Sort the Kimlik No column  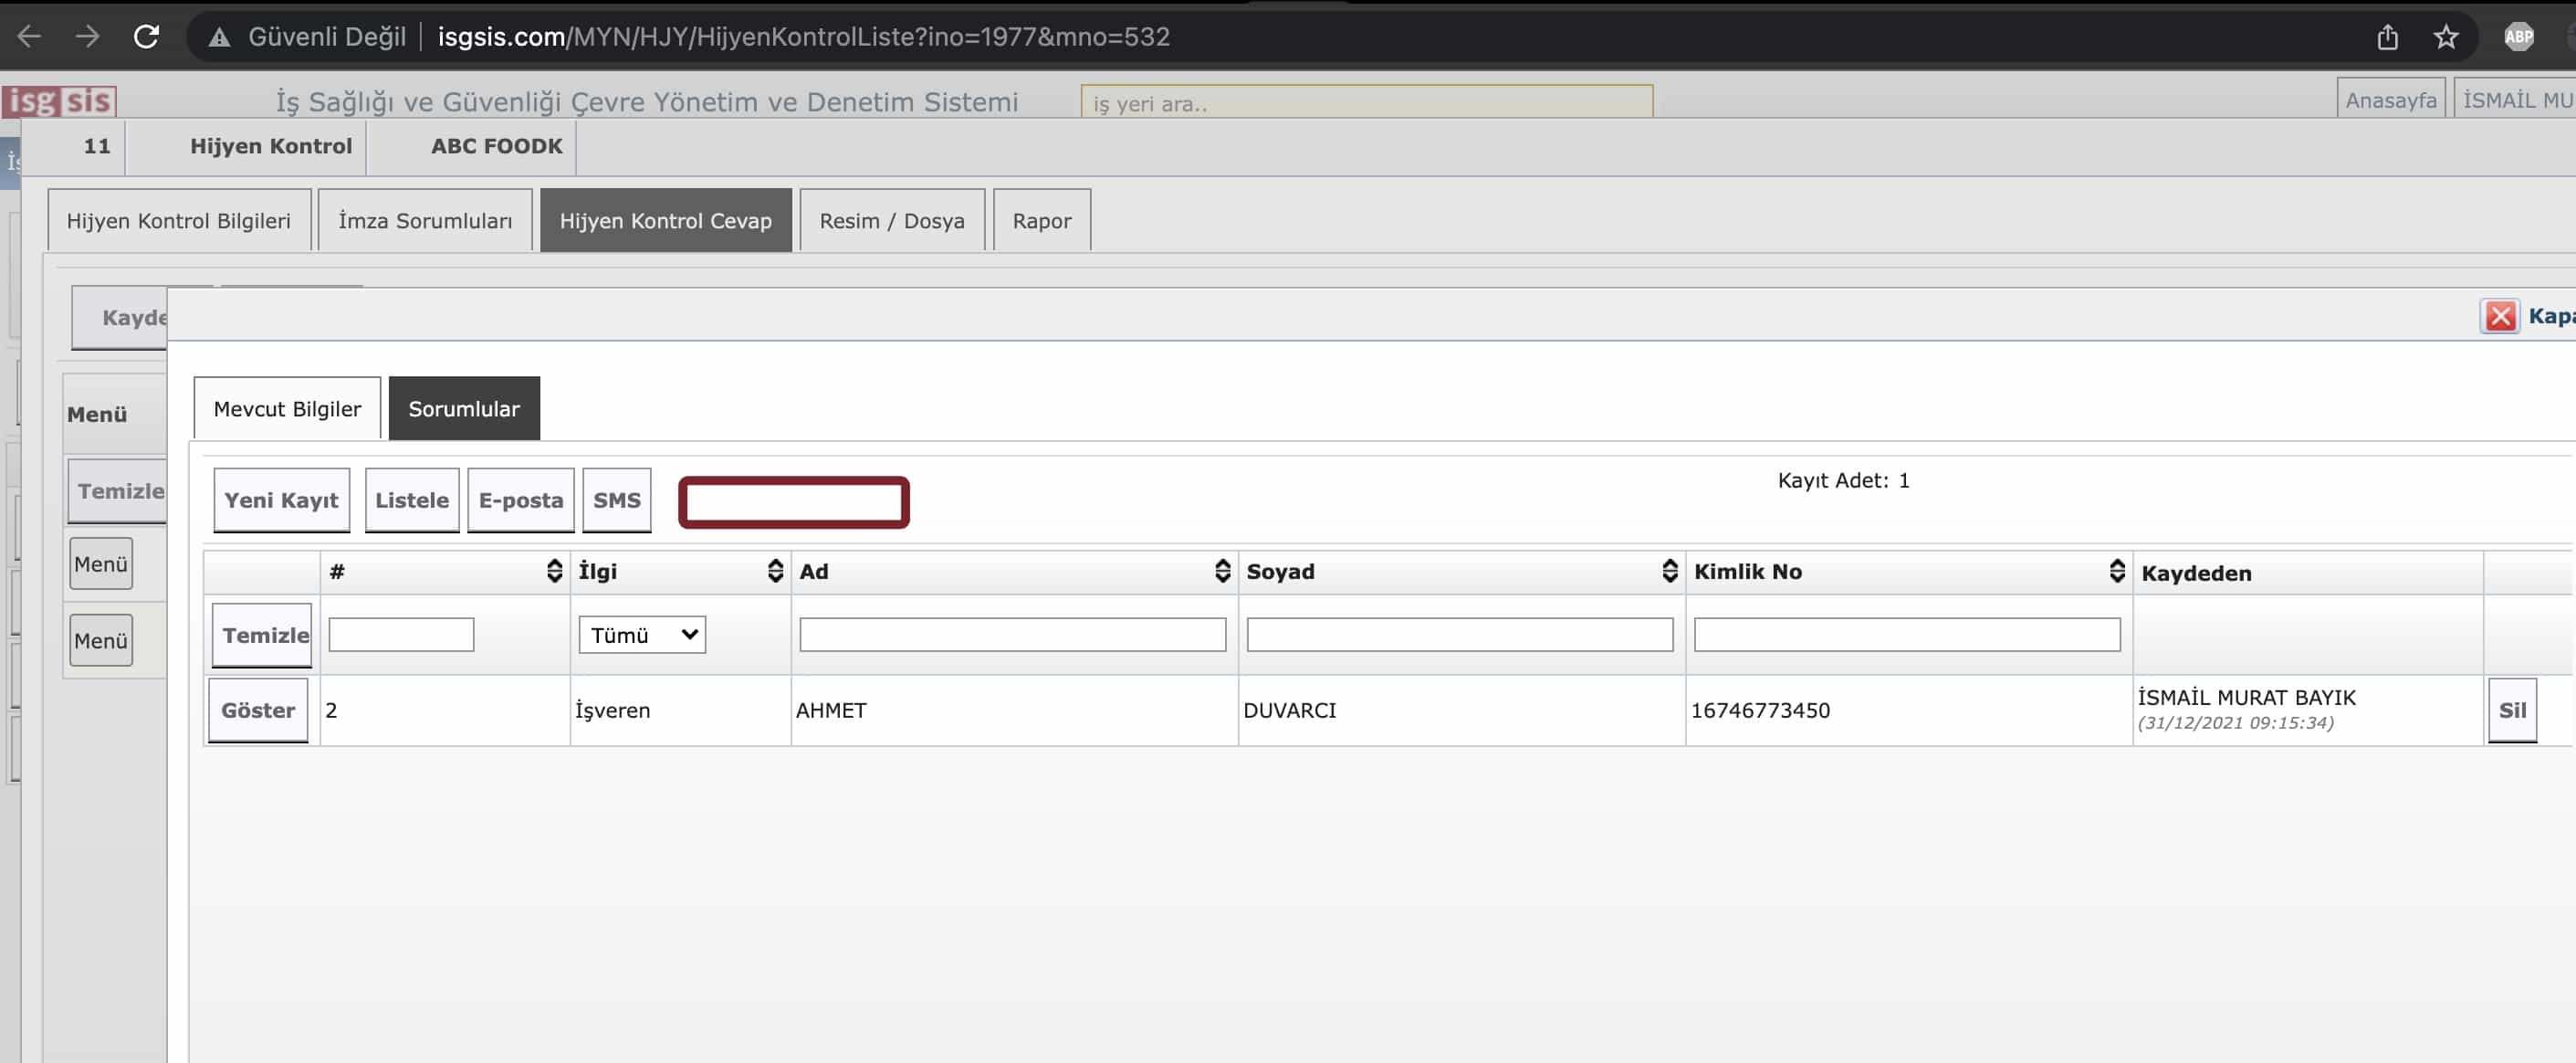click(2116, 571)
